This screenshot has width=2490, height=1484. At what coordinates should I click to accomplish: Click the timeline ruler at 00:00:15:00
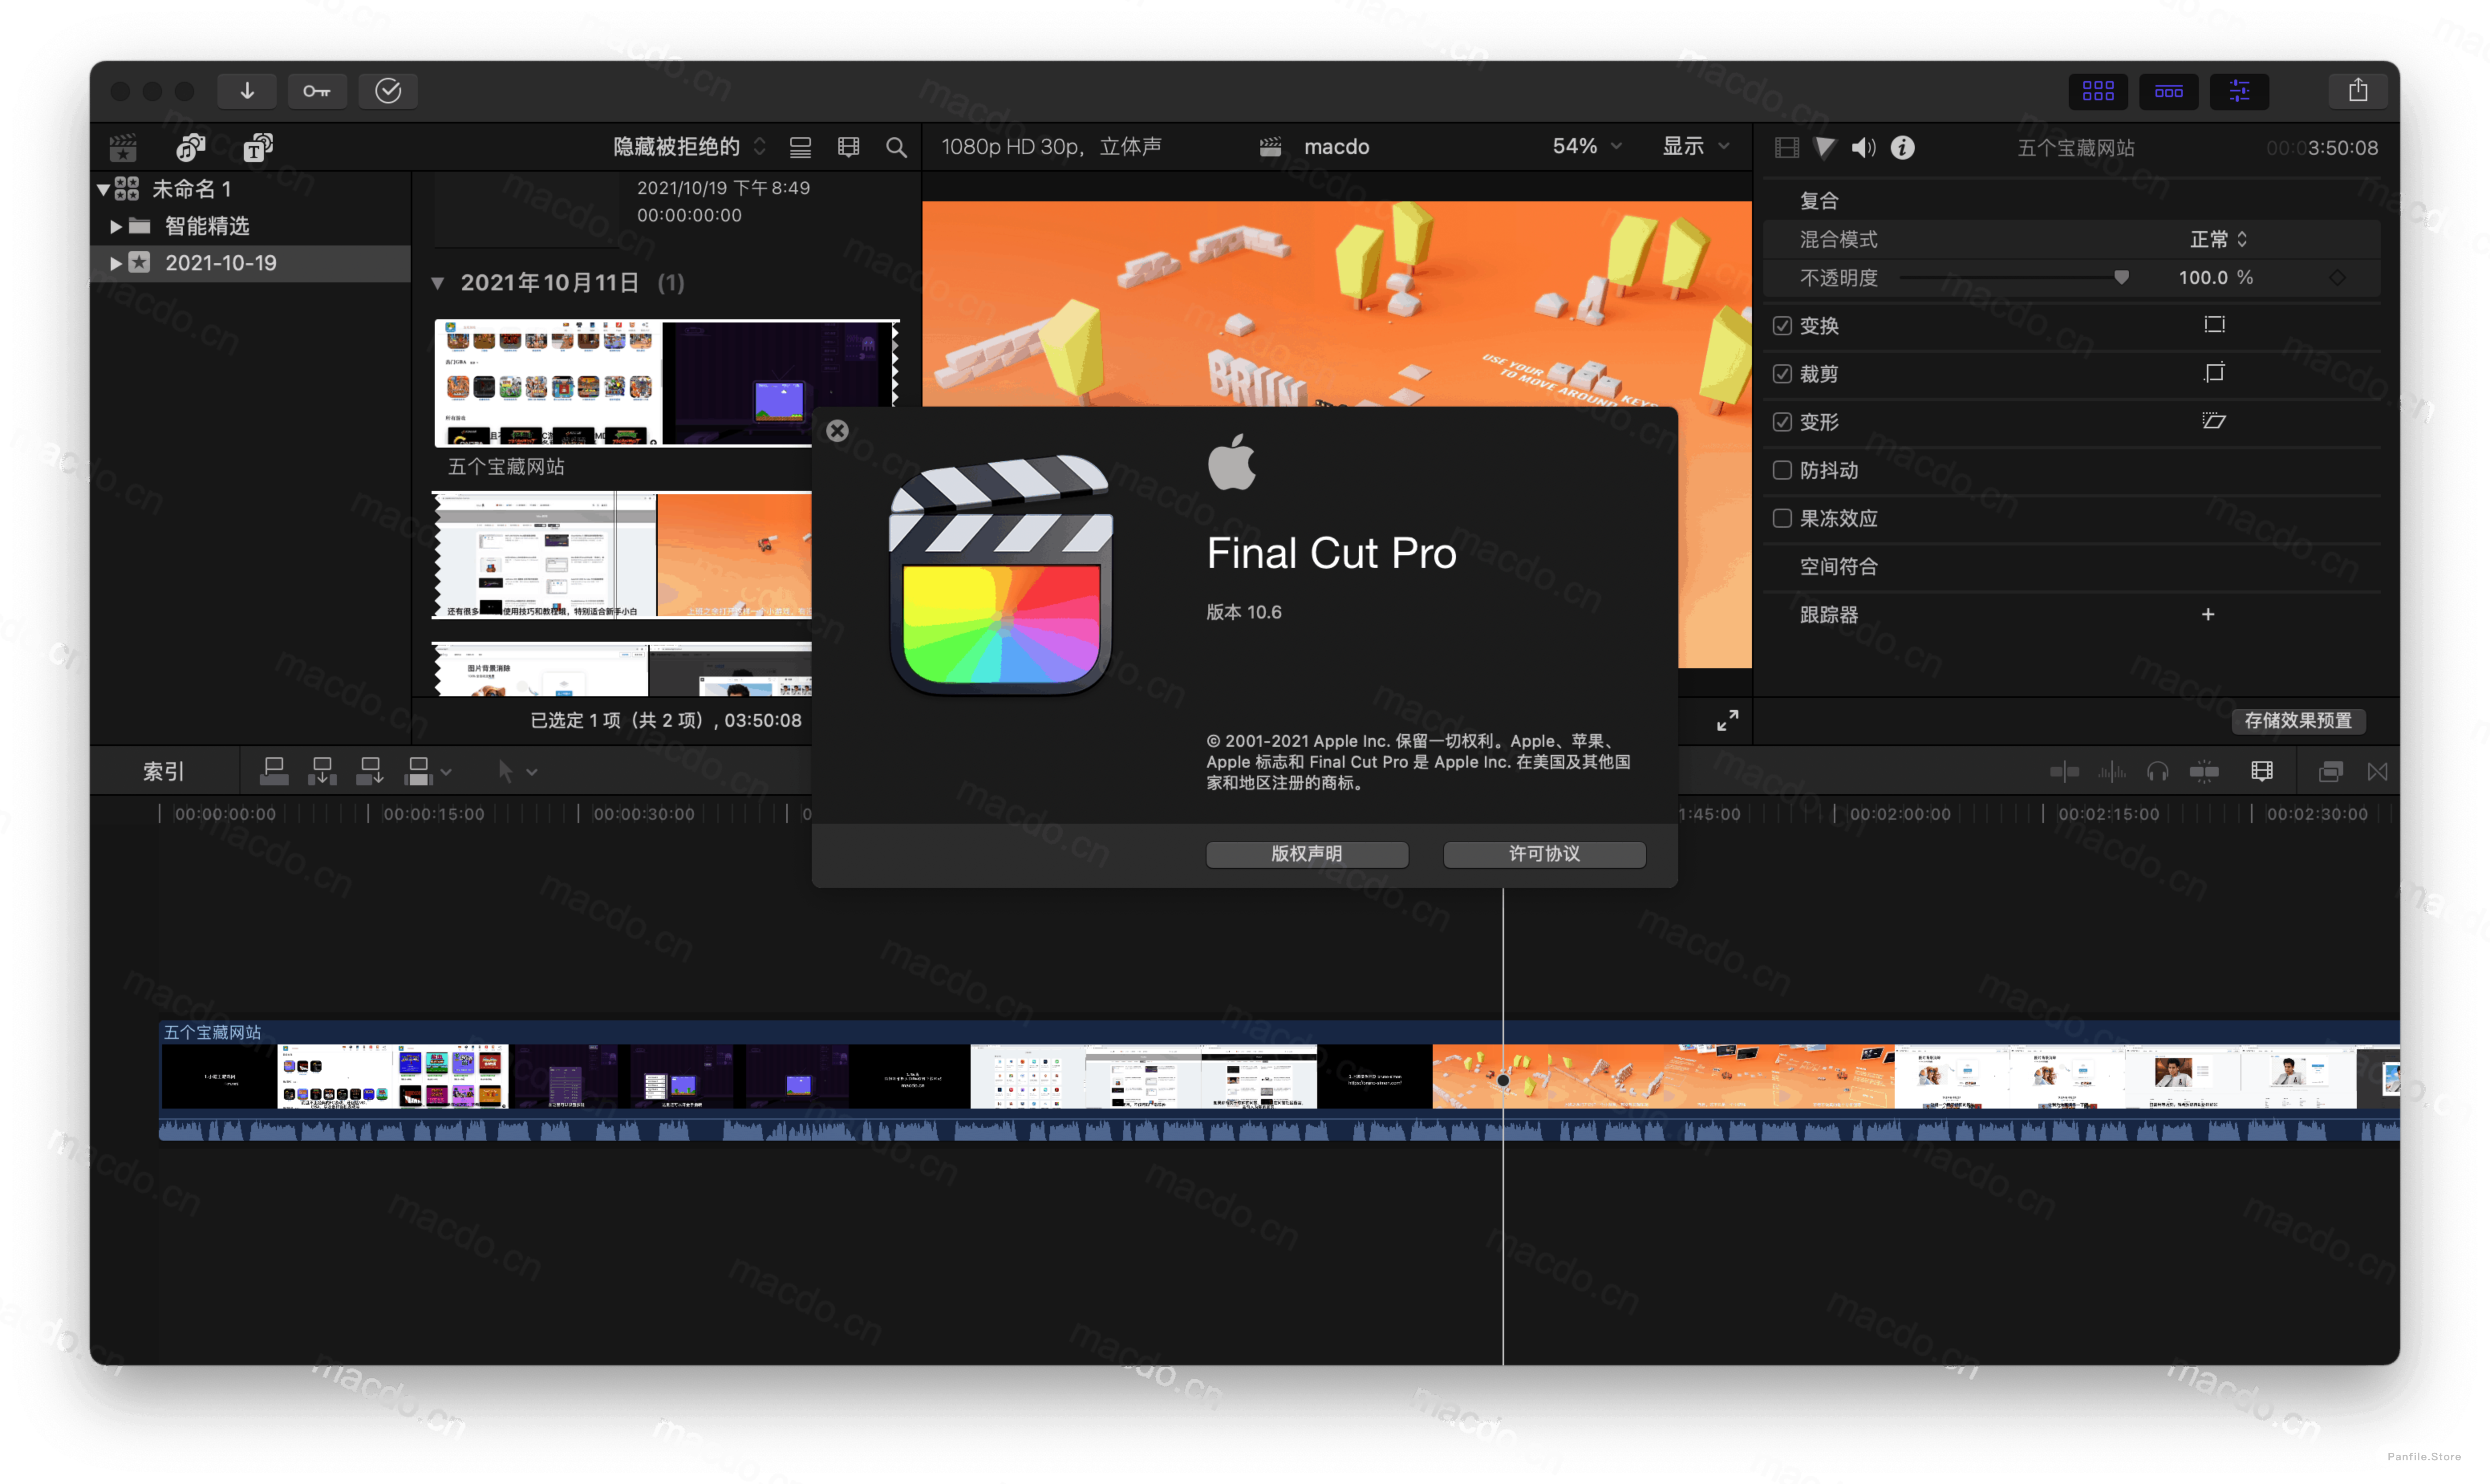coord(434,814)
